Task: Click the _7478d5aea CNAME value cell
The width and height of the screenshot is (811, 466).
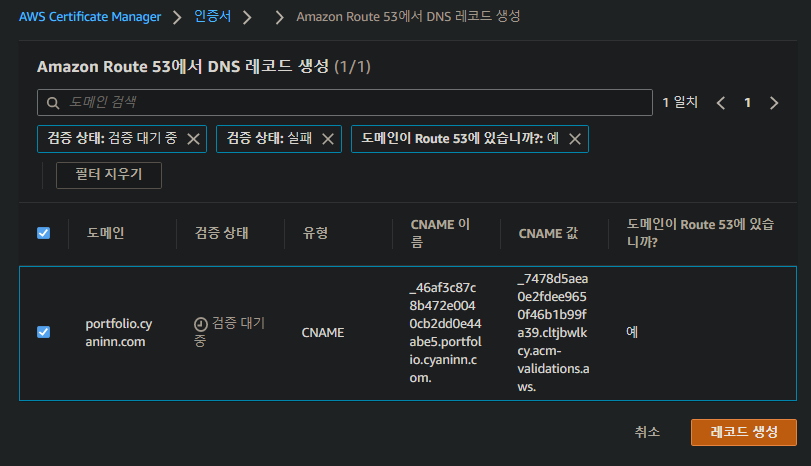Action: tap(553, 333)
